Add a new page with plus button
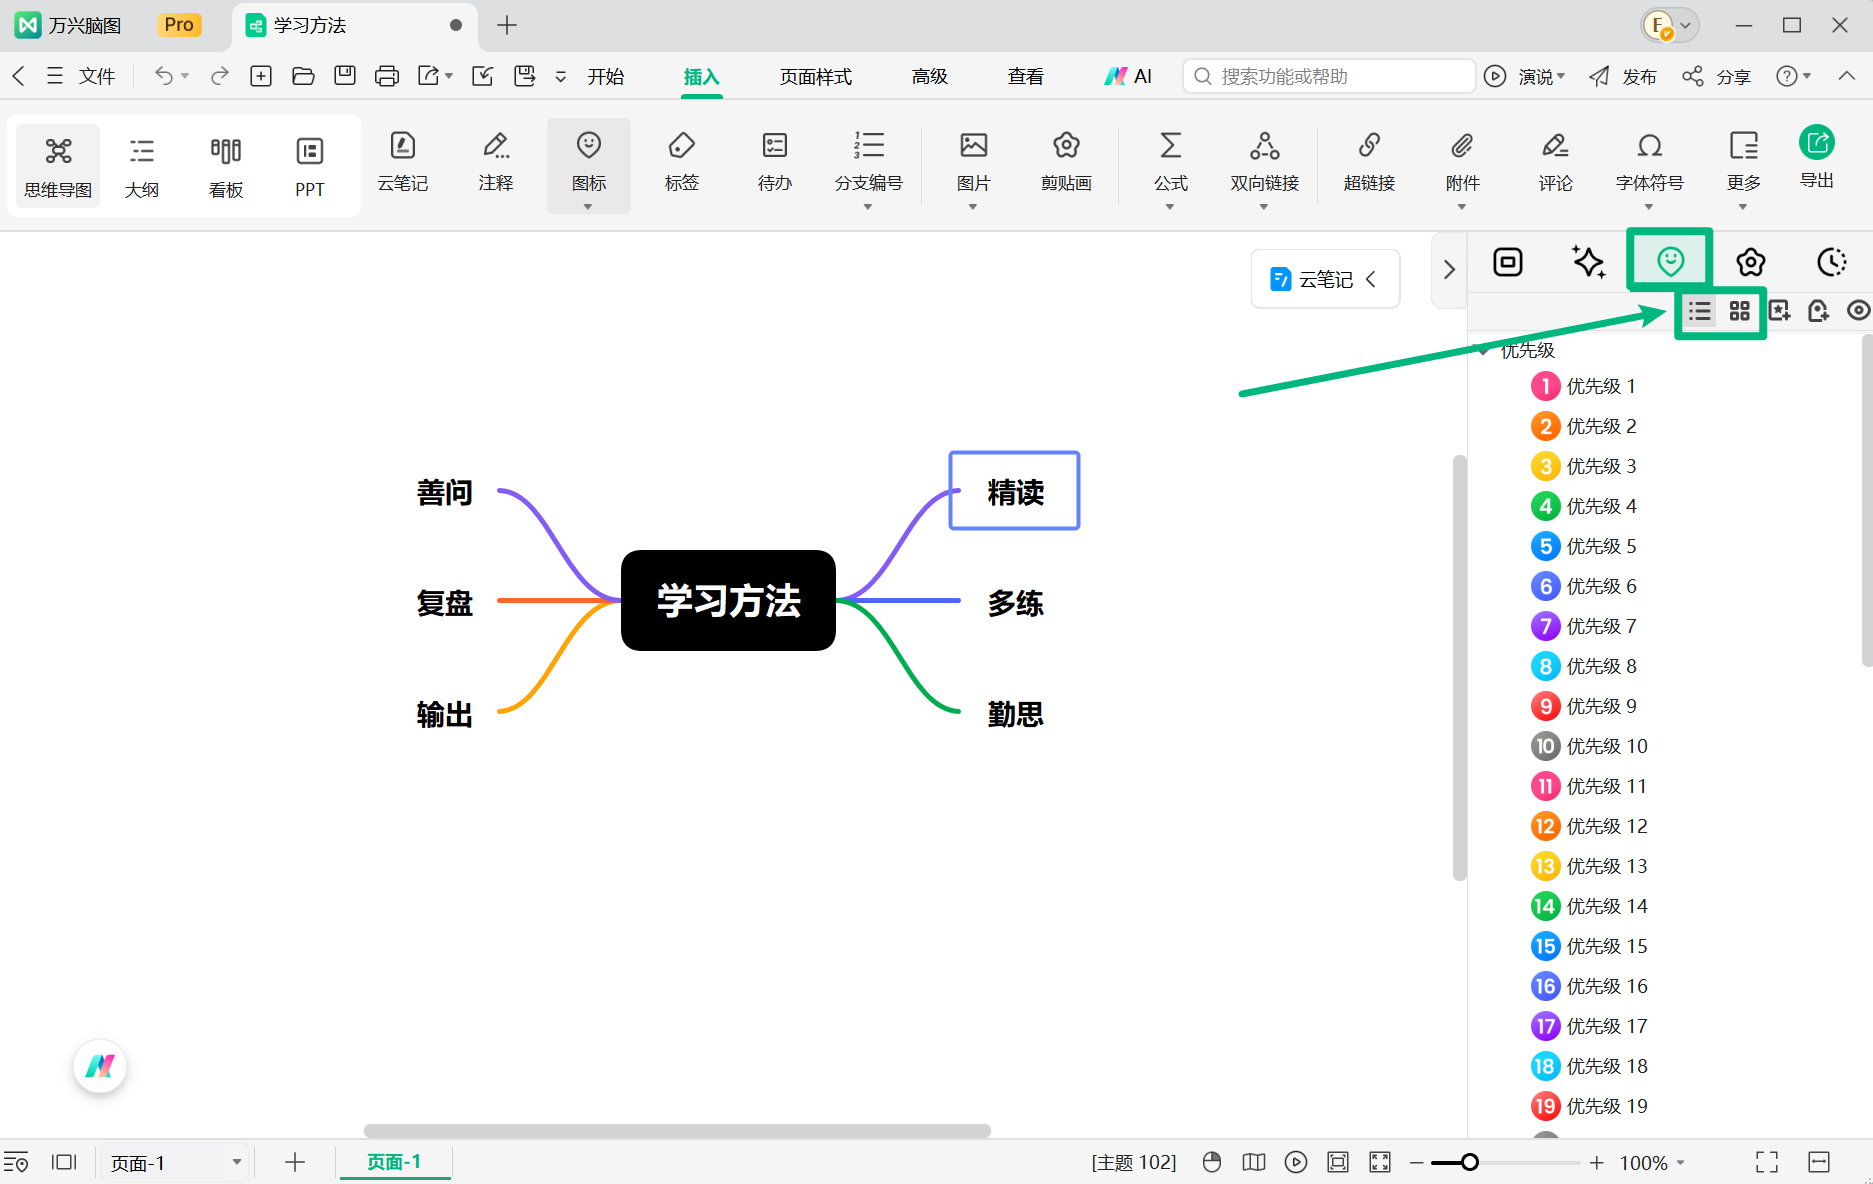This screenshot has width=1873, height=1184. 294,1162
